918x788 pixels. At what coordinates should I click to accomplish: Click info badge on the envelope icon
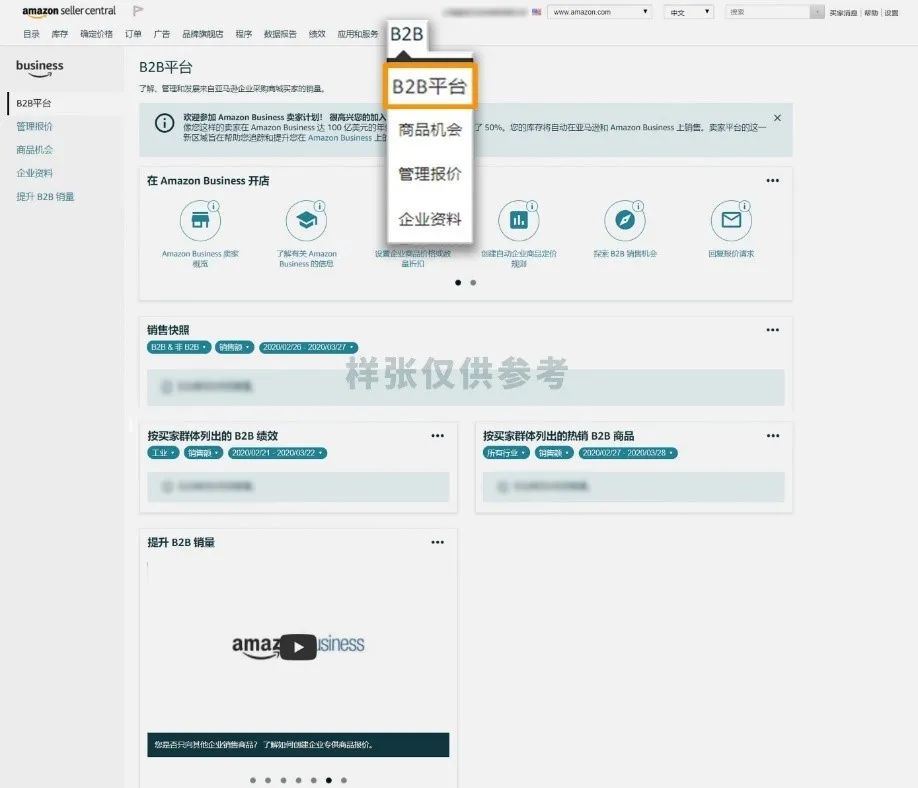[x=745, y=206]
